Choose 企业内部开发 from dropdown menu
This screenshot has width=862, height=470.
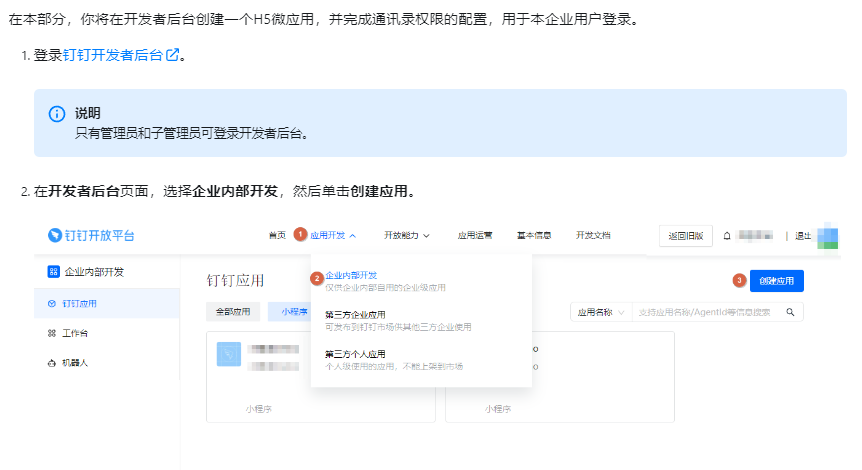[x=385, y=280]
